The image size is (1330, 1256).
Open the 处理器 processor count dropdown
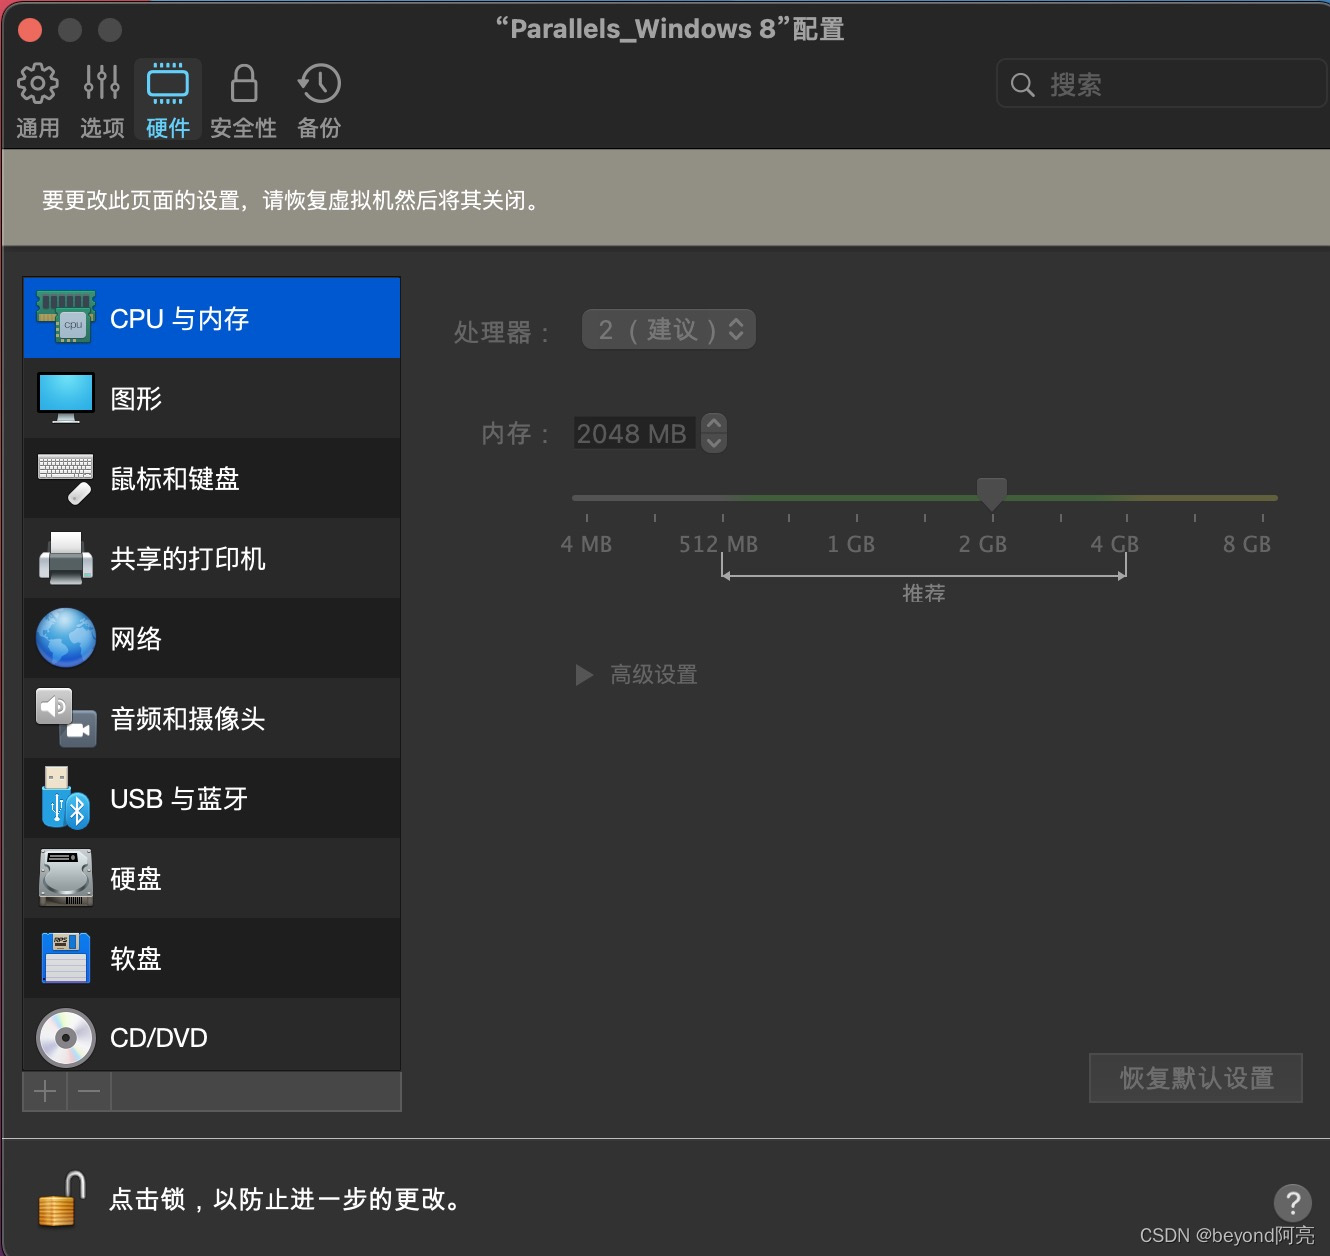pos(669,330)
